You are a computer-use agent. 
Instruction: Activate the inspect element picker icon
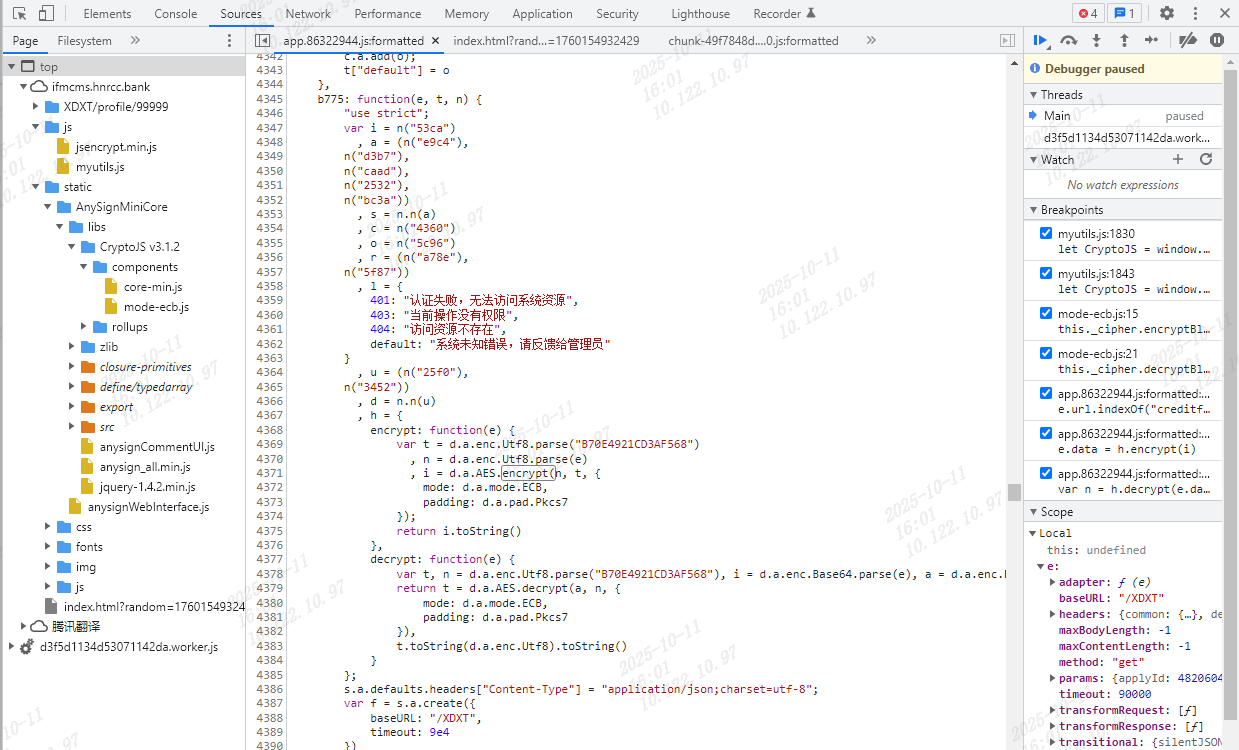pyautogui.click(x=19, y=14)
